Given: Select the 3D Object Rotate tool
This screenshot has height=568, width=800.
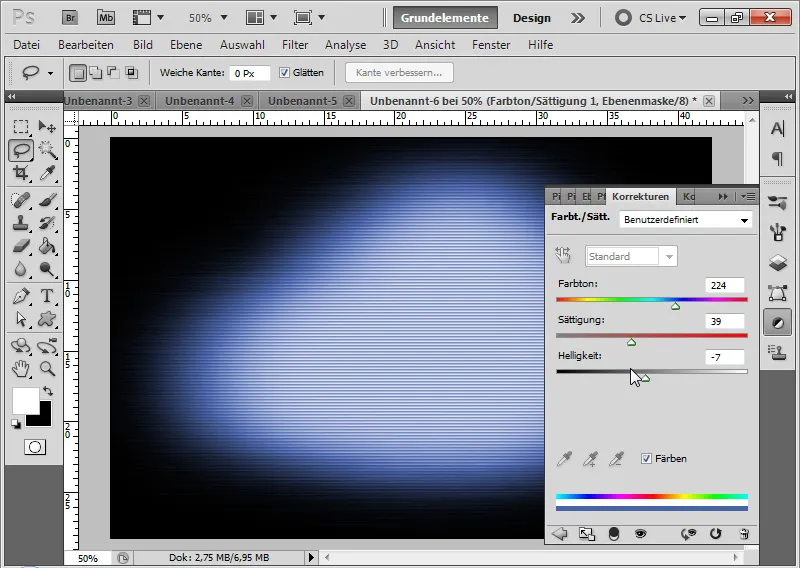Looking at the screenshot, I should 21,345.
